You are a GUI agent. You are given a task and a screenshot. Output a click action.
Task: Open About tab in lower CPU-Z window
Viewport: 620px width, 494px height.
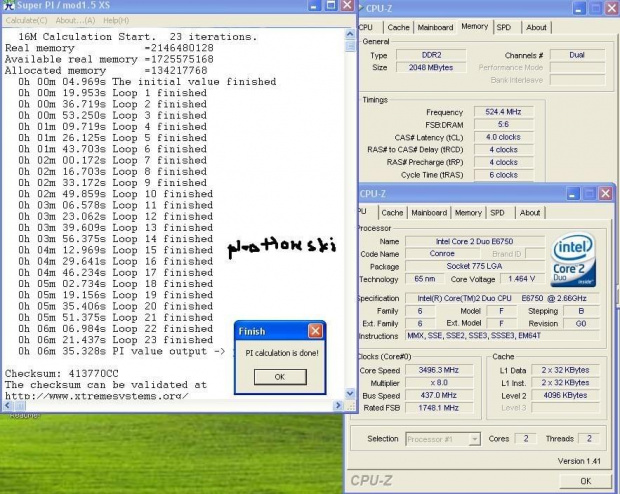(530, 213)
